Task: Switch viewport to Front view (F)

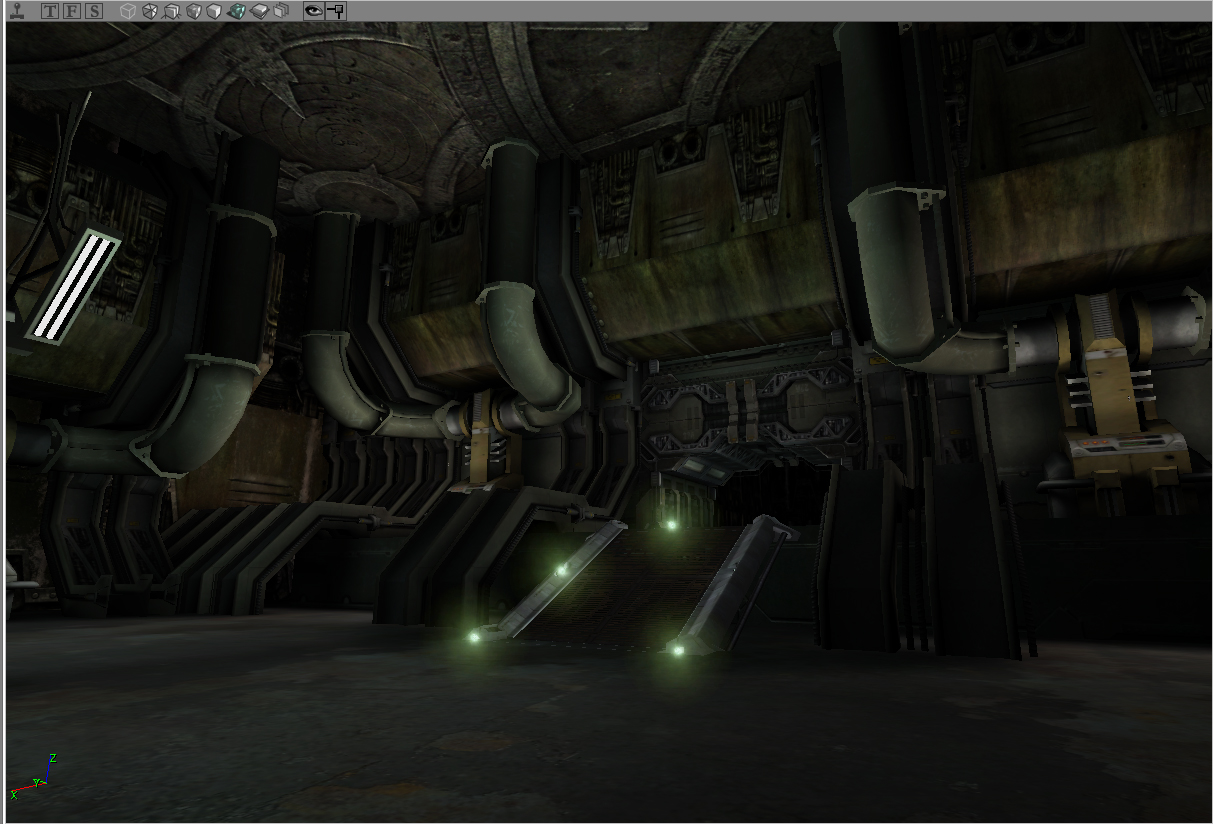Action: pyautogui.click(x=72, y=11)
